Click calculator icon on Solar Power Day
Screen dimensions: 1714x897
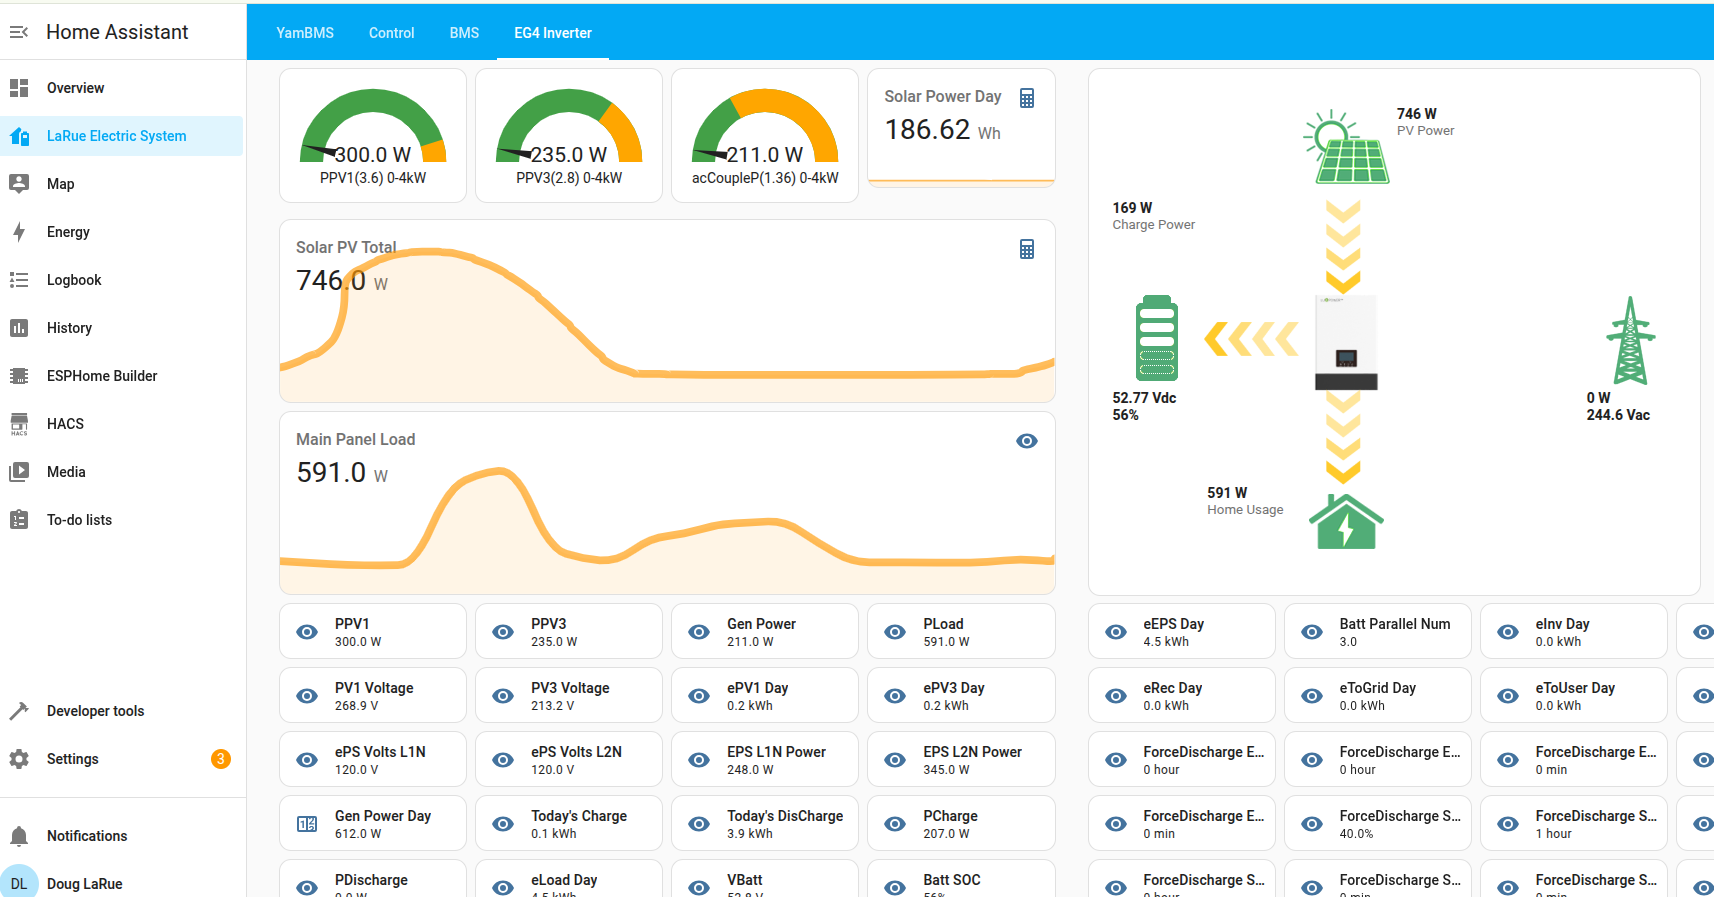coord(1027,98)
